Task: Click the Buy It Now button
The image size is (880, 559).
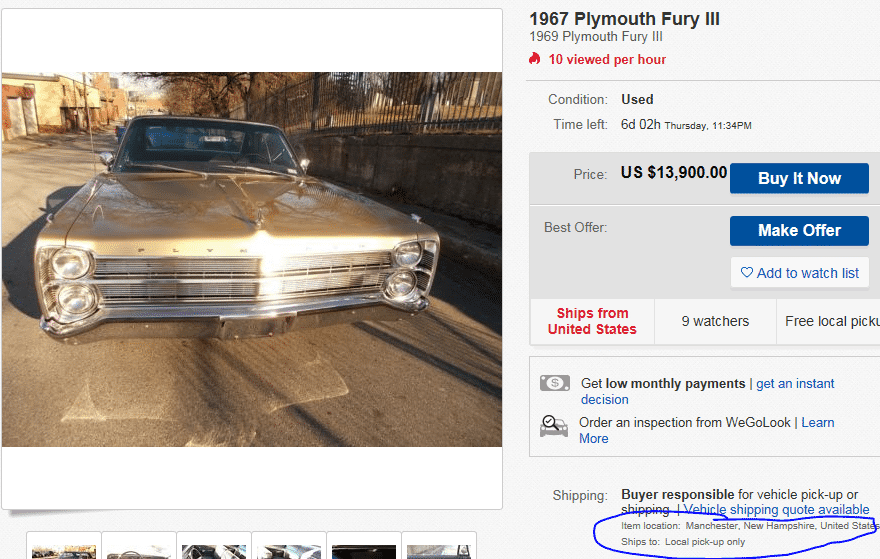Action: pos(799,178)
